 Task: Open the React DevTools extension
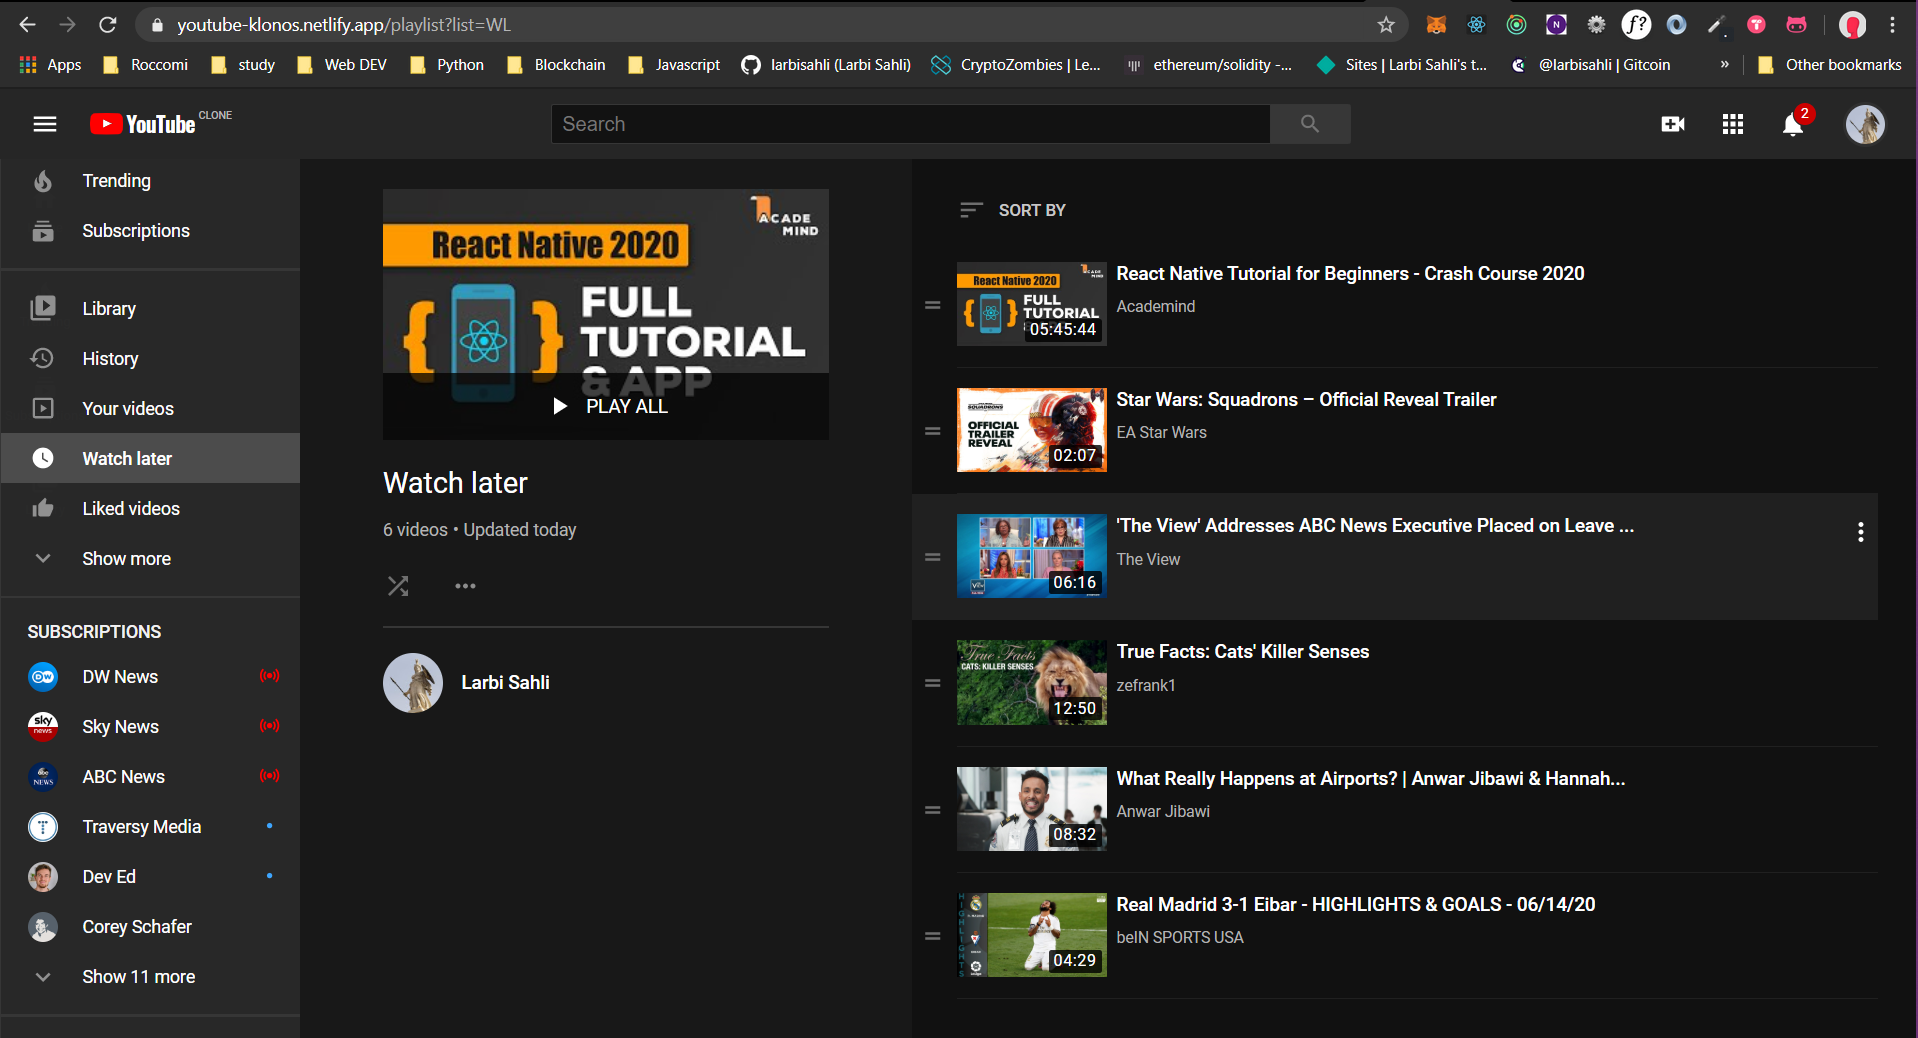(x=1476, y=25)
